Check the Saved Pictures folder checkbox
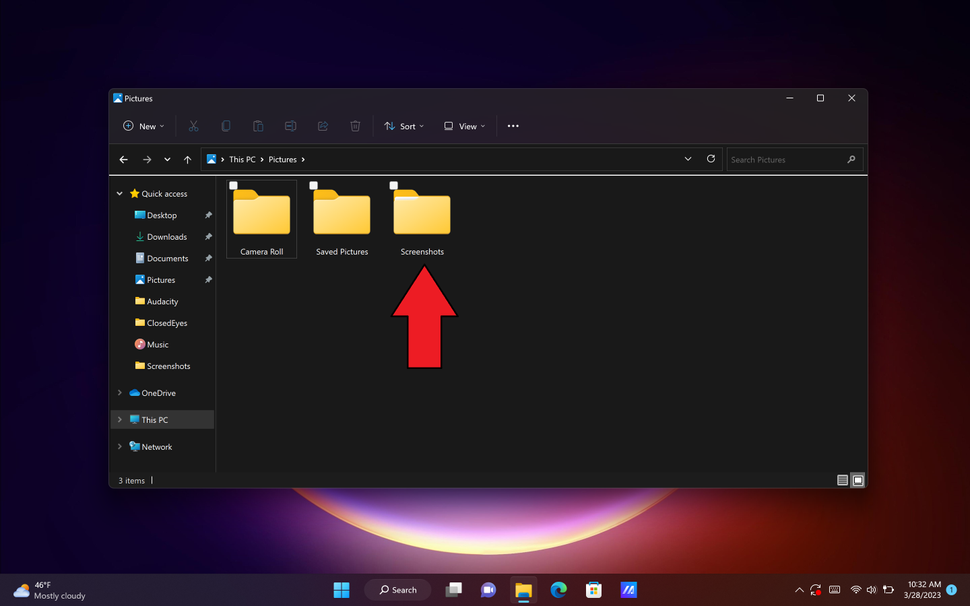This screenshot has height=606, width=970. [x=313, y=185]
